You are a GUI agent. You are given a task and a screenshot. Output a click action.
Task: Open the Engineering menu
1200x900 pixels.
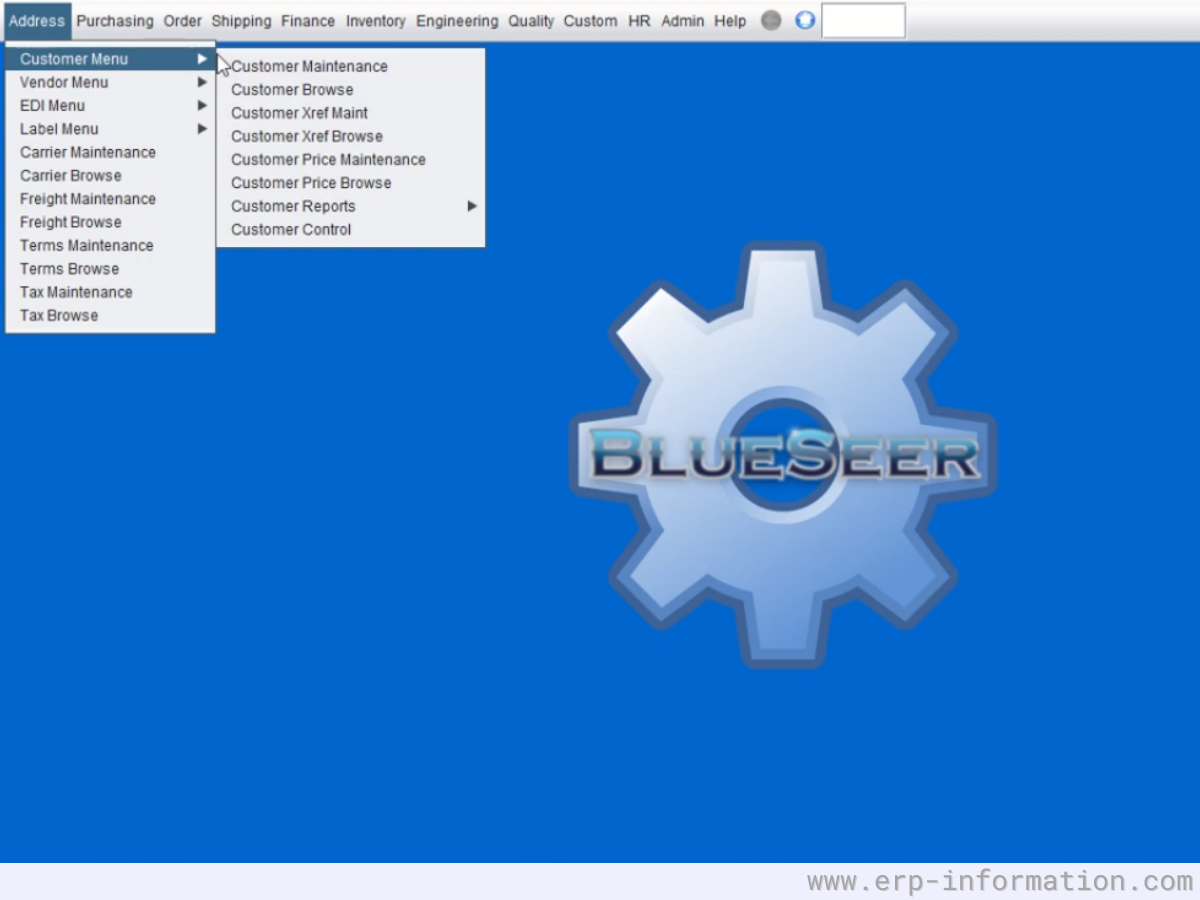[457, 20]
